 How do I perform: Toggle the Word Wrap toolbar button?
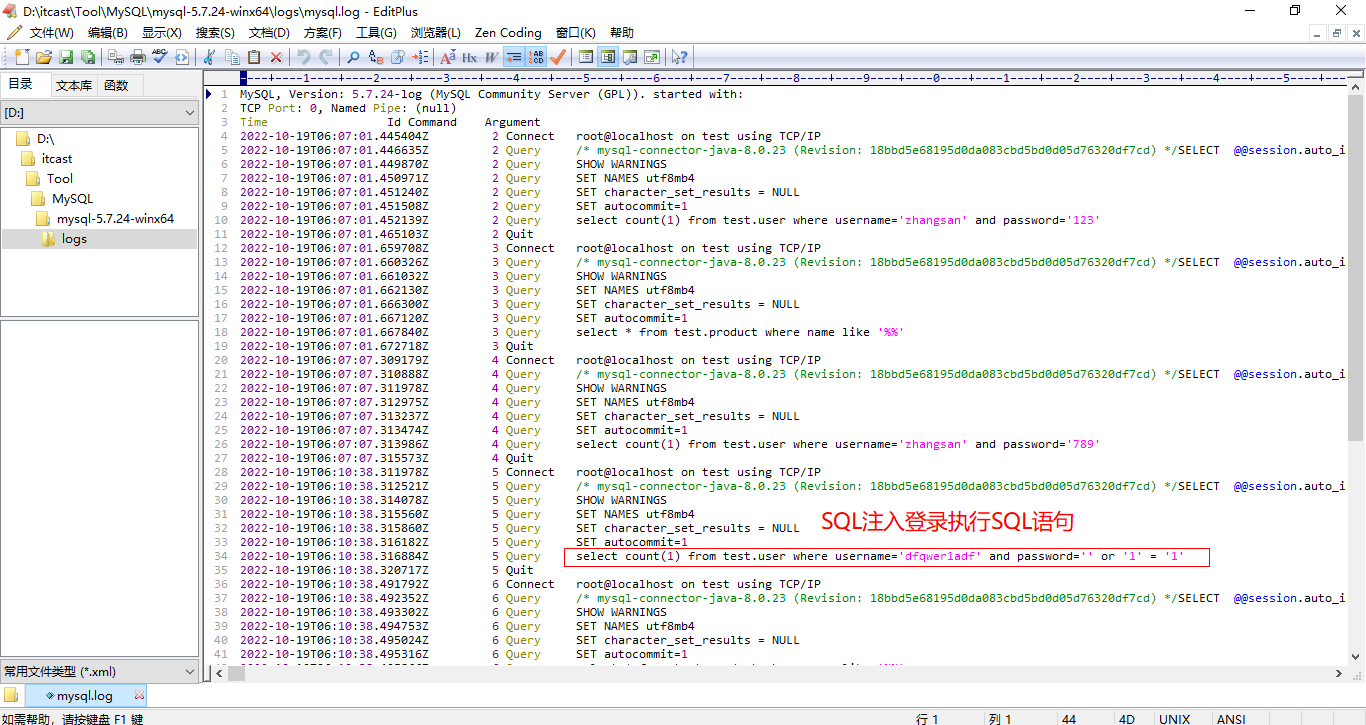pos(514,57)
